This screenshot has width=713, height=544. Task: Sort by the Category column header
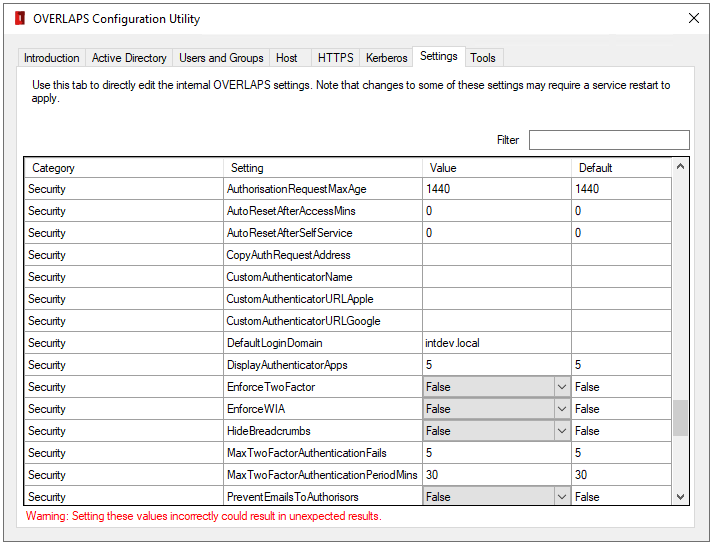(124, 168)
